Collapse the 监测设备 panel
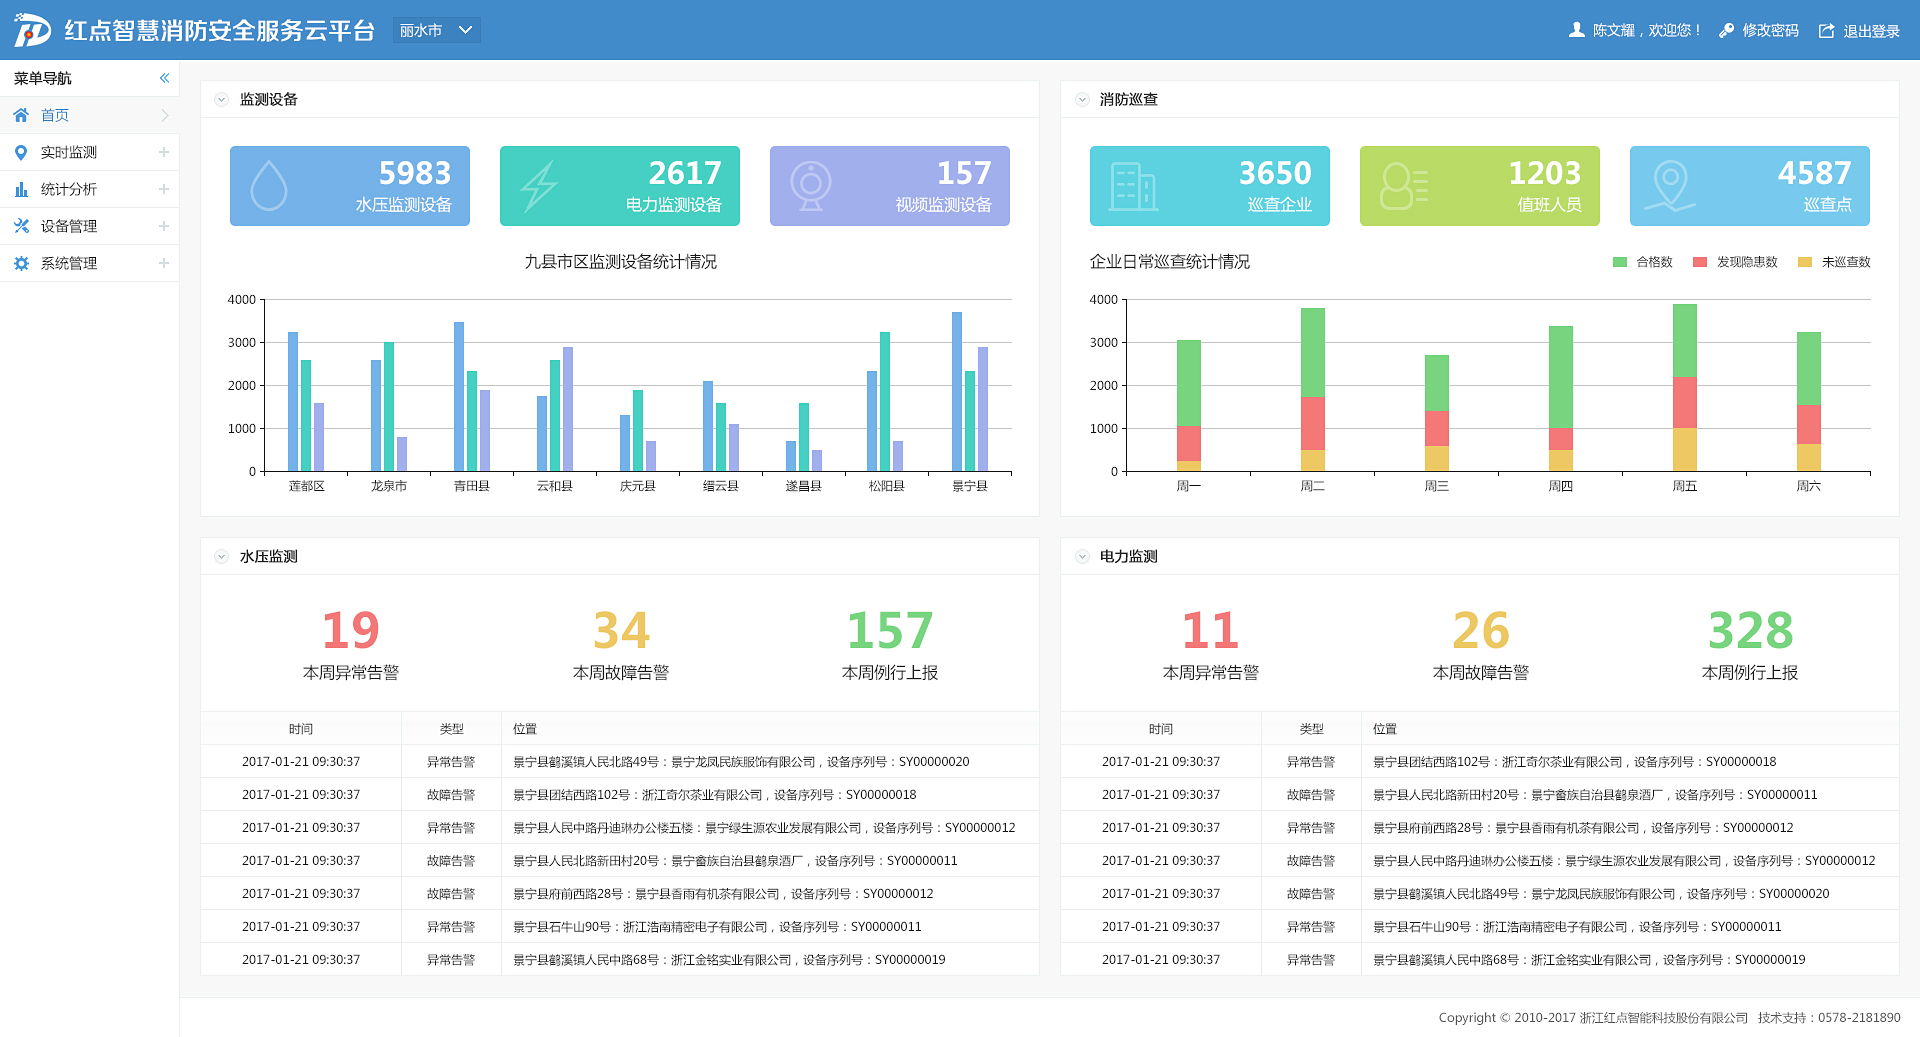The height and width of the screenshot is (1037, 1920). click(222, 99)
